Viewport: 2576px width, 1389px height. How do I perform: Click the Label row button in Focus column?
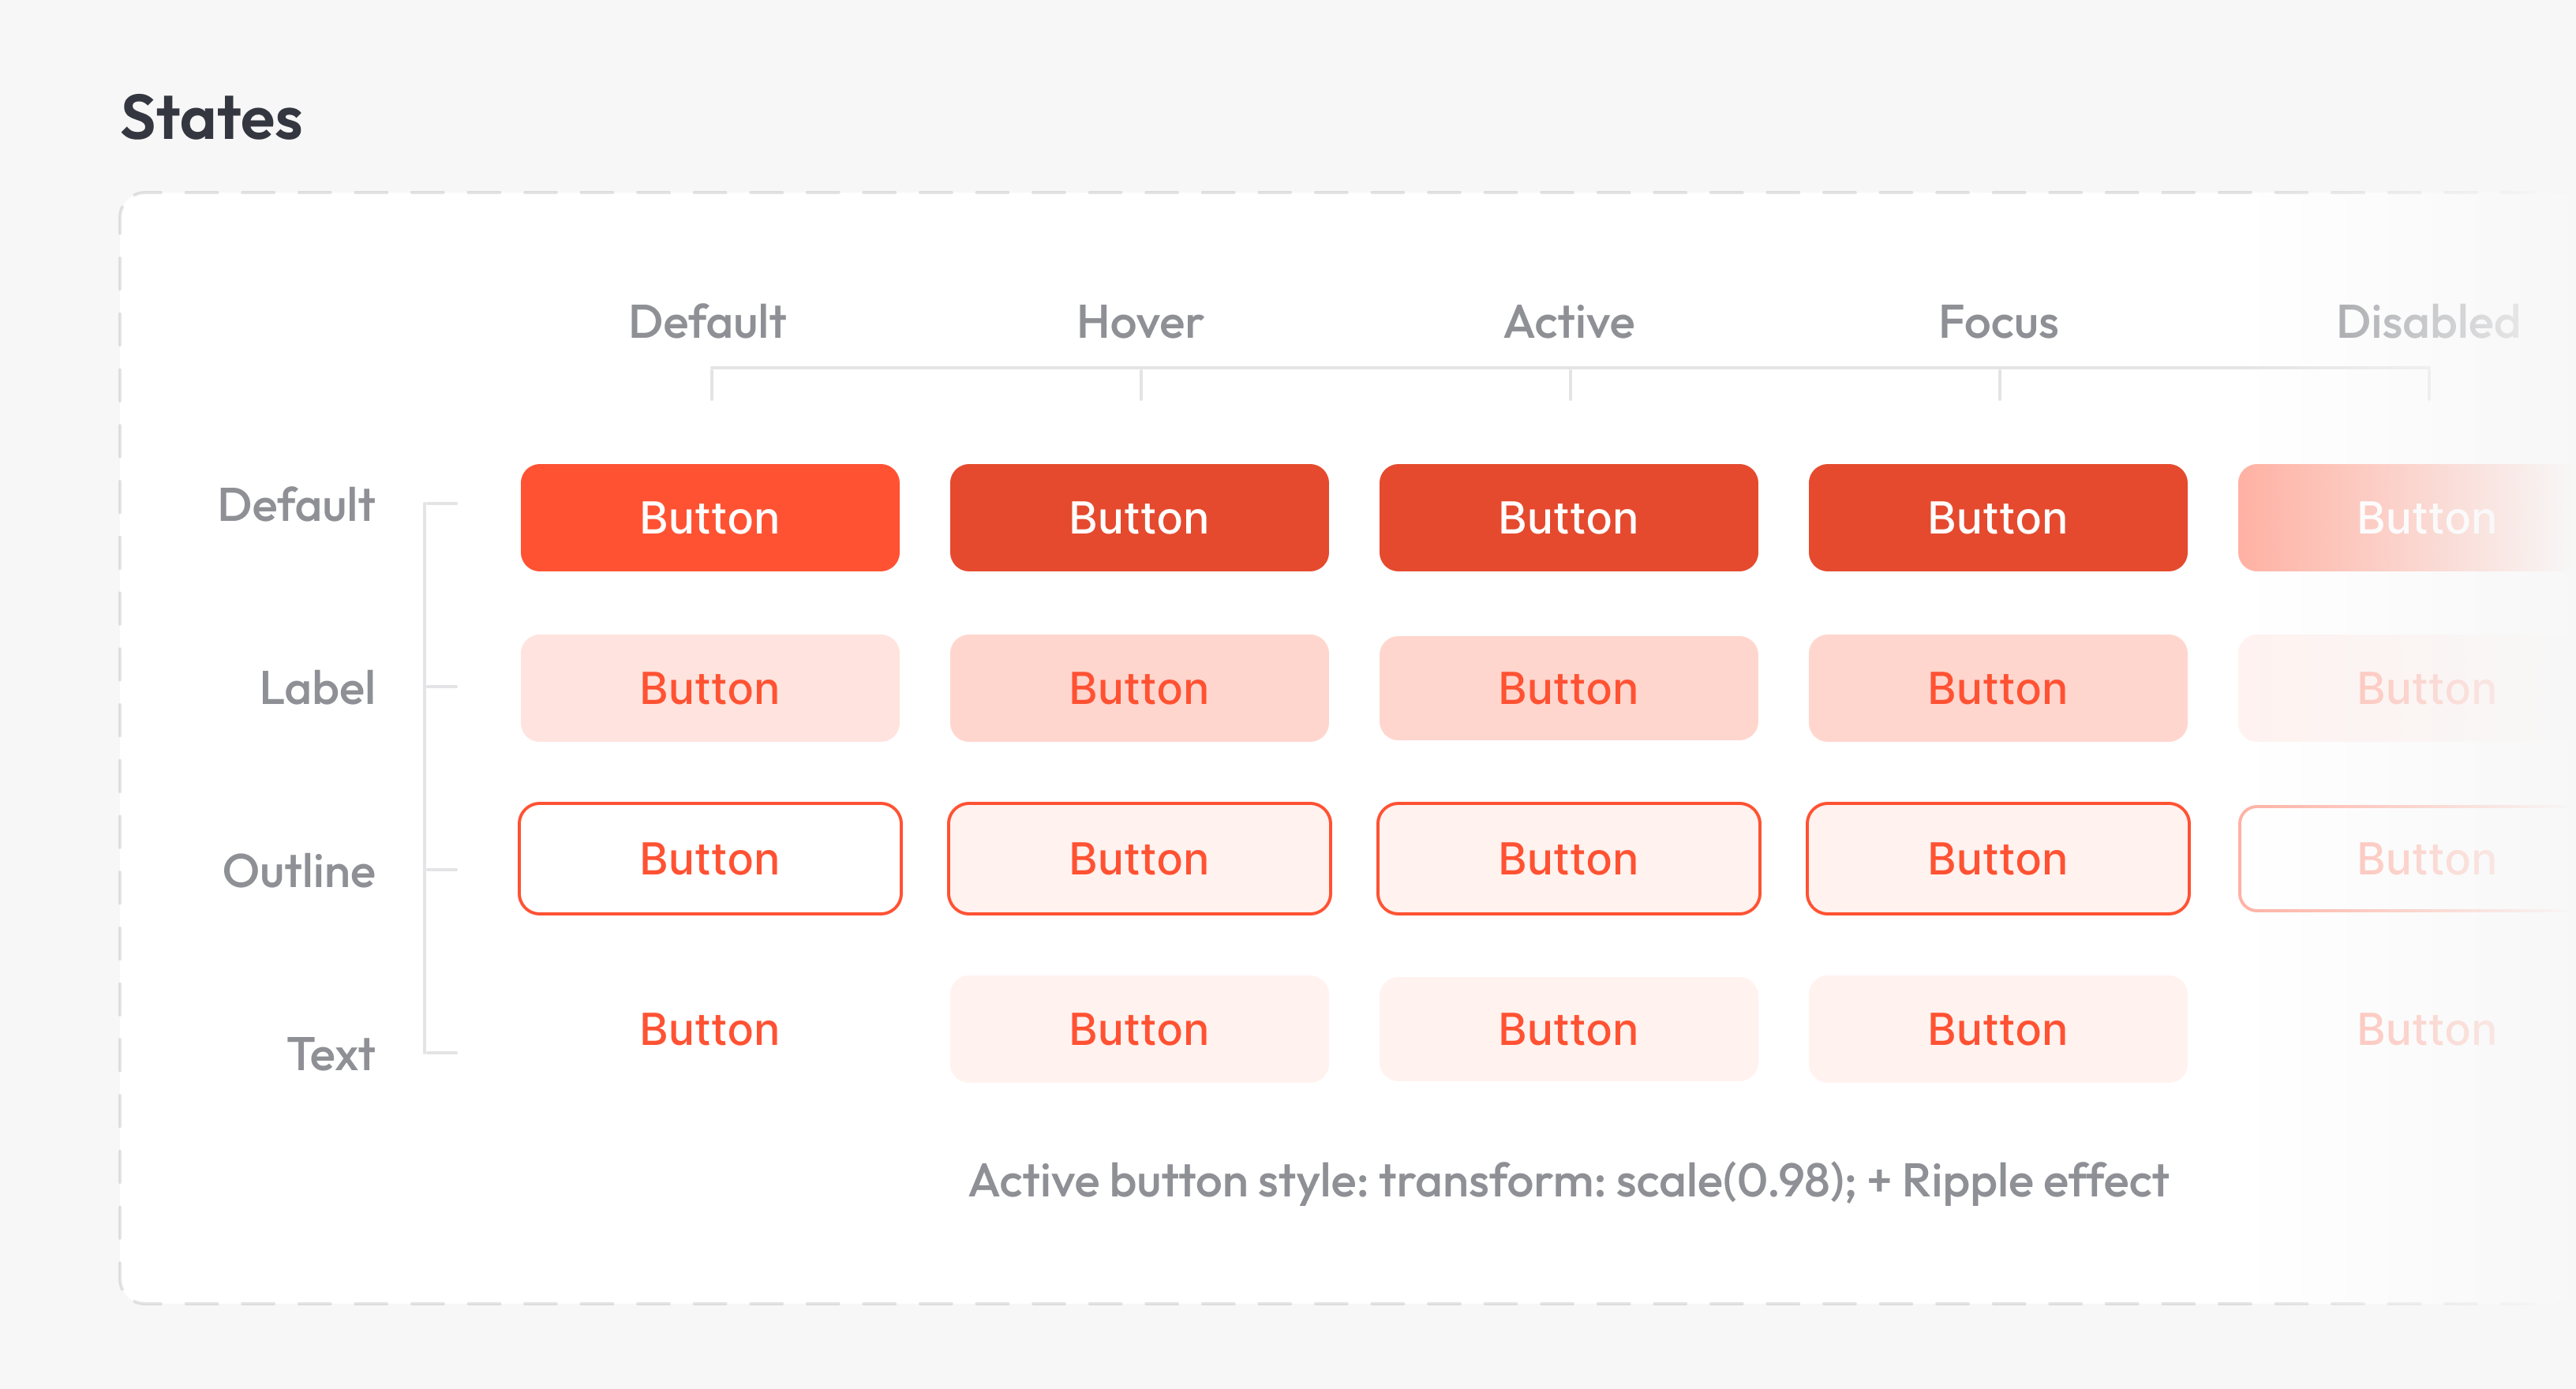[x=1997, y=688]
